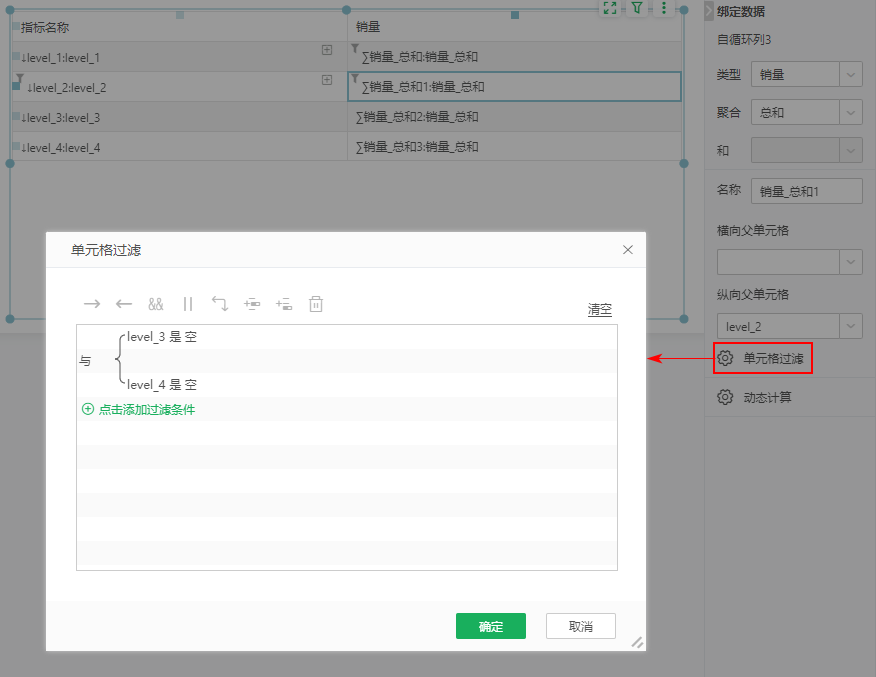Click the dialog resize grip corner
Image resolution: width=876 pixels, height=677 pixels.
pyautogui.click(x=637, y=642)
